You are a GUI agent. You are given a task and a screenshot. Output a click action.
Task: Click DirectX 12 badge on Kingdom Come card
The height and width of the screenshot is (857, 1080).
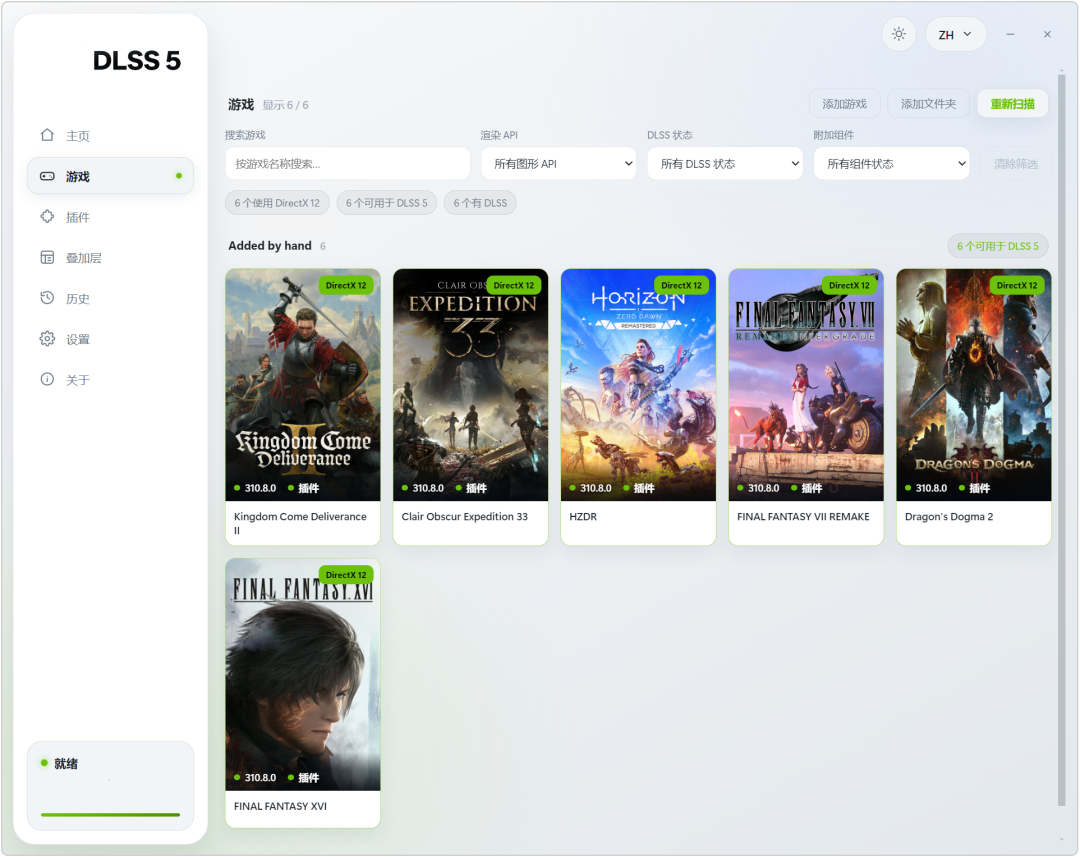click(346, 285)
